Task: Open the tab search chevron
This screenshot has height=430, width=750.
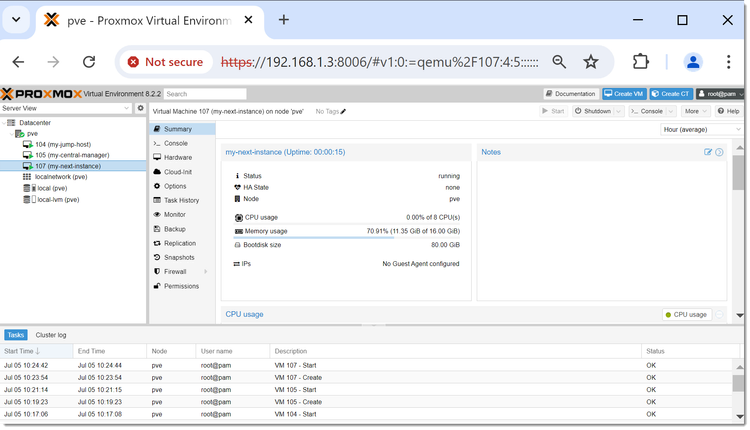Action: [x=16, y=20]
